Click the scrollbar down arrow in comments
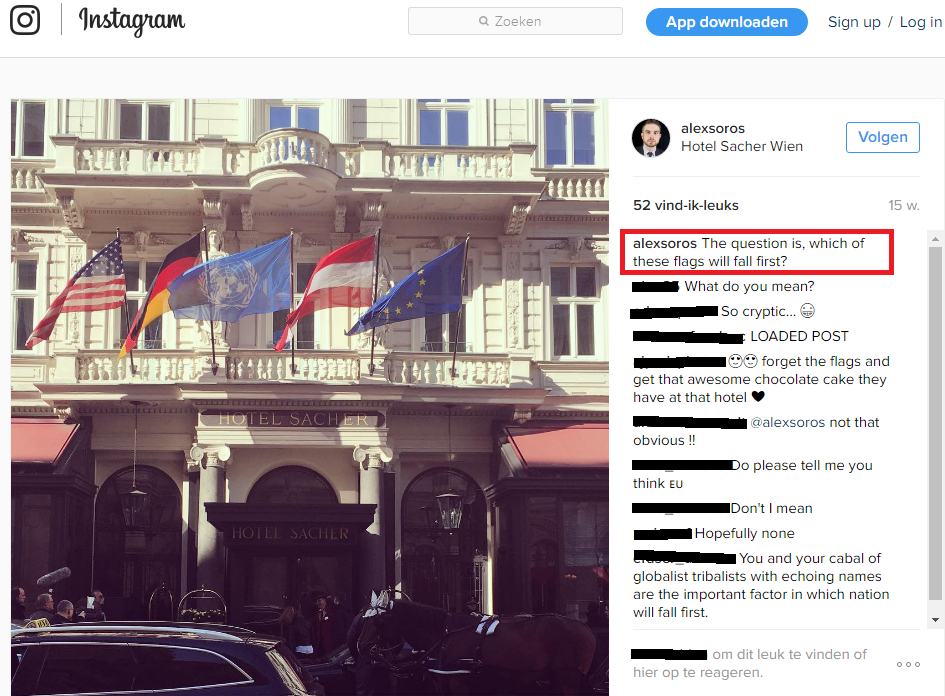 tap(935, 619)
